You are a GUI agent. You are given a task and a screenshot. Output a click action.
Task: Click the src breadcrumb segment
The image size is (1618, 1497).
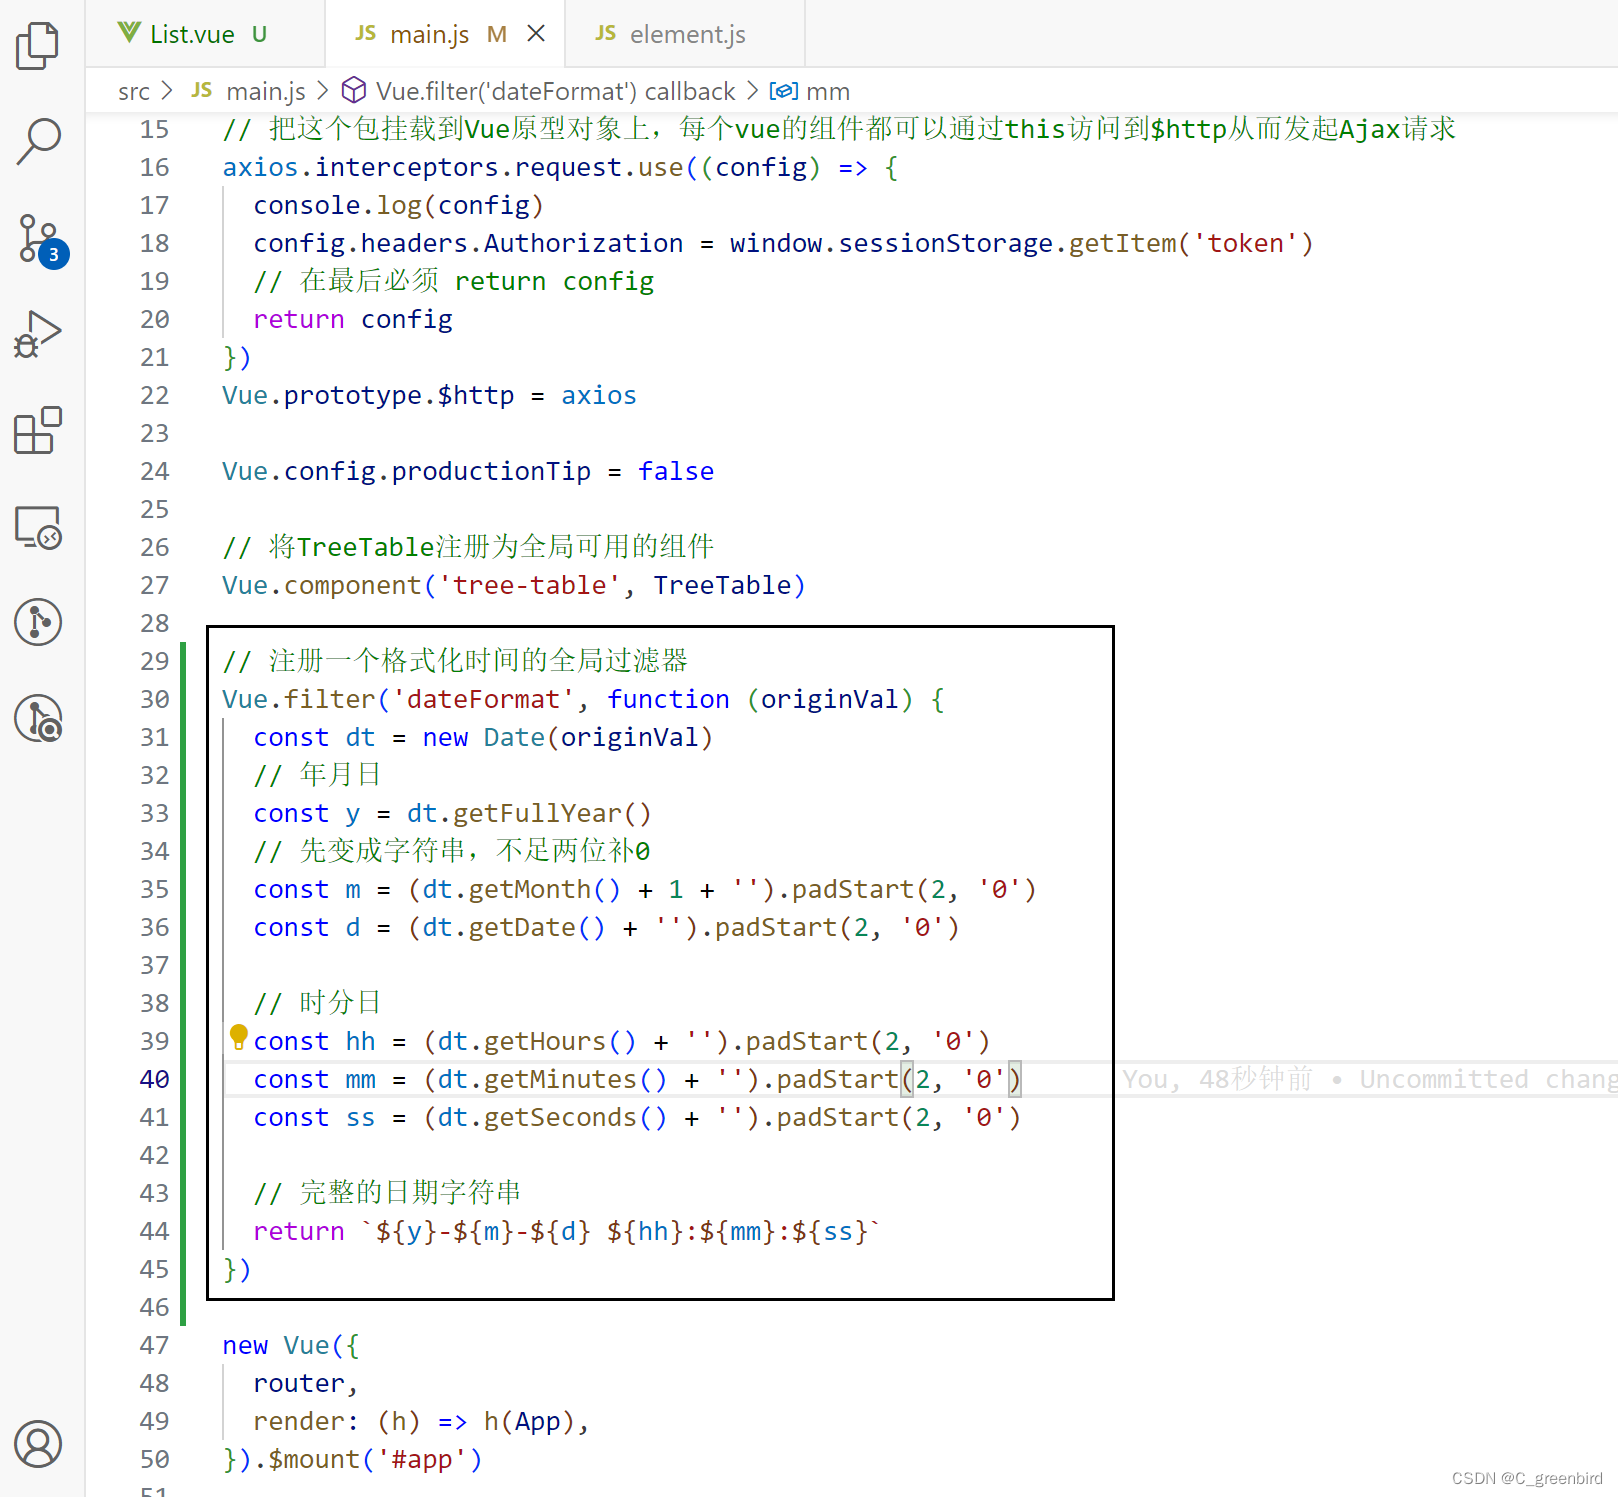(x=134, y=91)
